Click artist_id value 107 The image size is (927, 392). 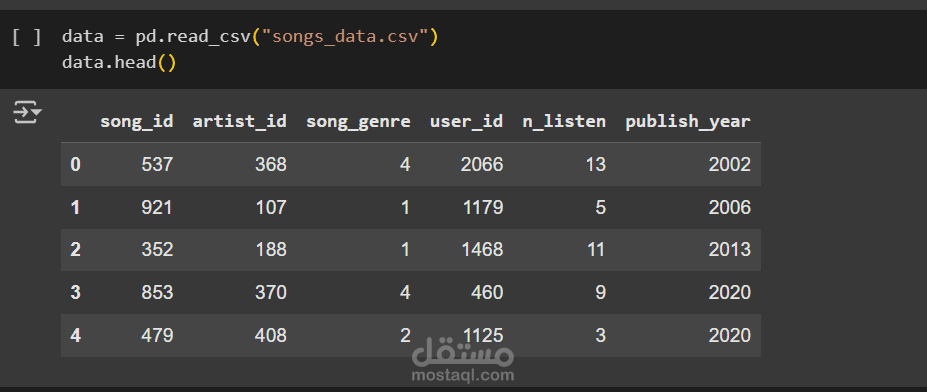pos(271,208)
